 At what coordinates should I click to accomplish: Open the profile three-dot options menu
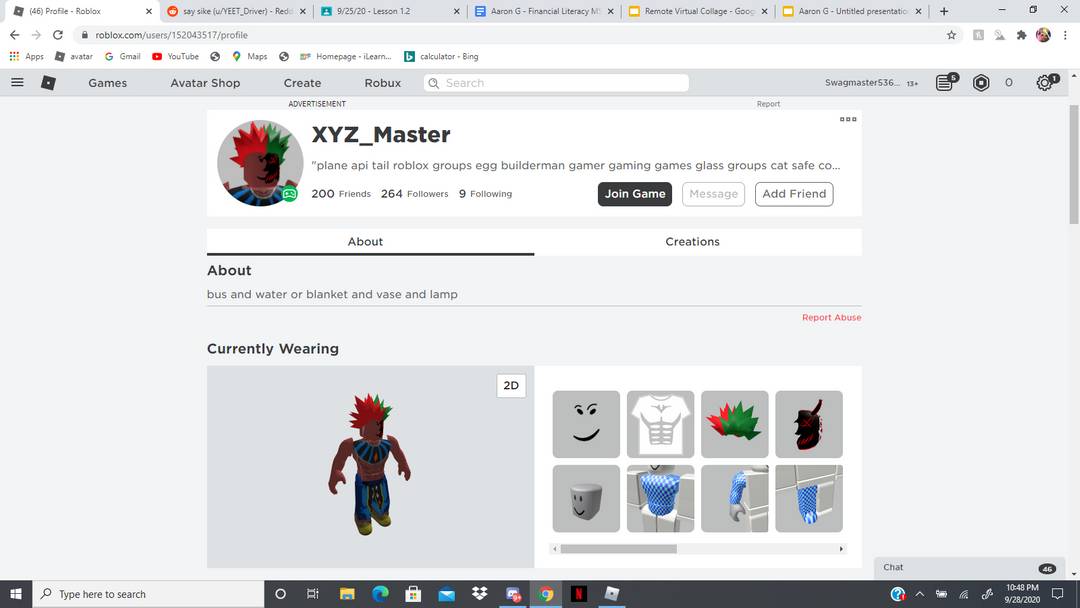tap(848, 119)
